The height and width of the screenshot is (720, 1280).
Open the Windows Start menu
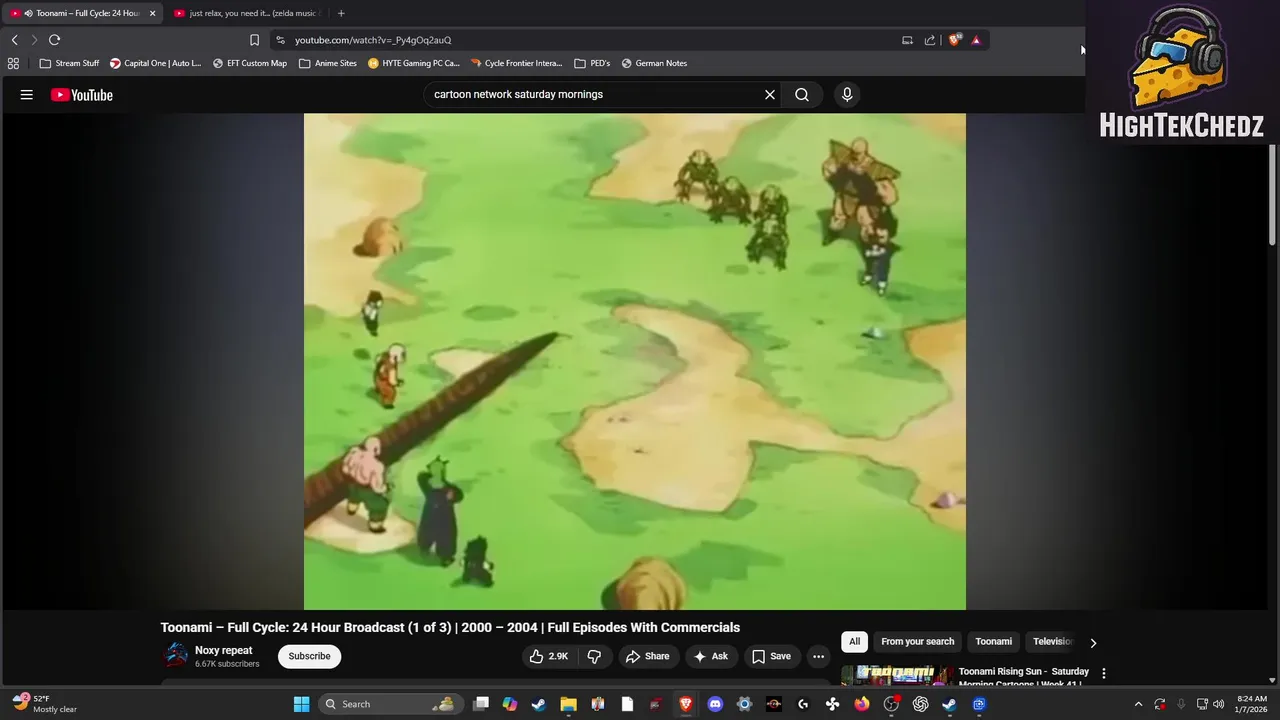301,704
